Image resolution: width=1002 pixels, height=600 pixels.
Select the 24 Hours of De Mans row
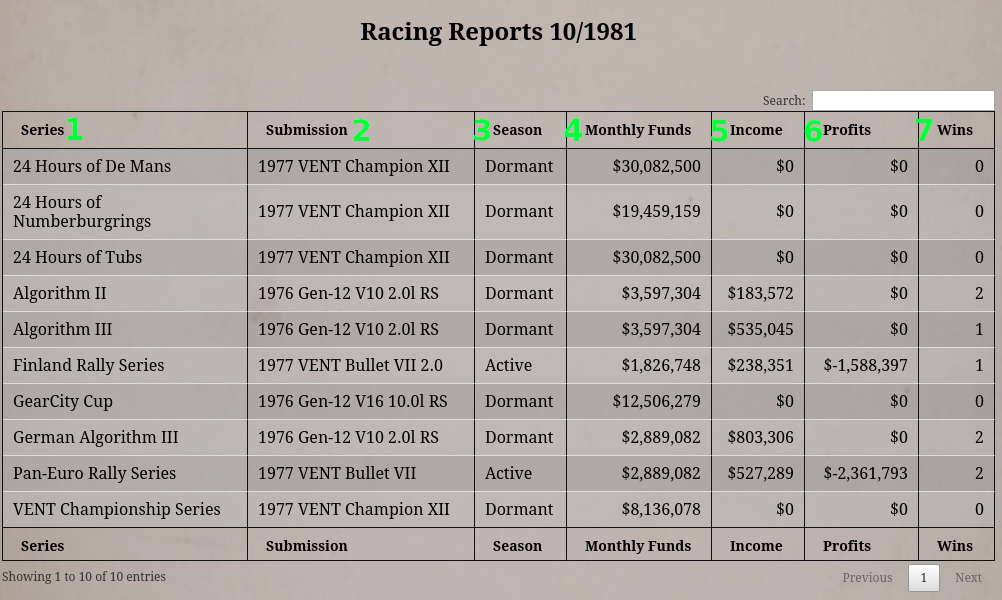[498, 167]
